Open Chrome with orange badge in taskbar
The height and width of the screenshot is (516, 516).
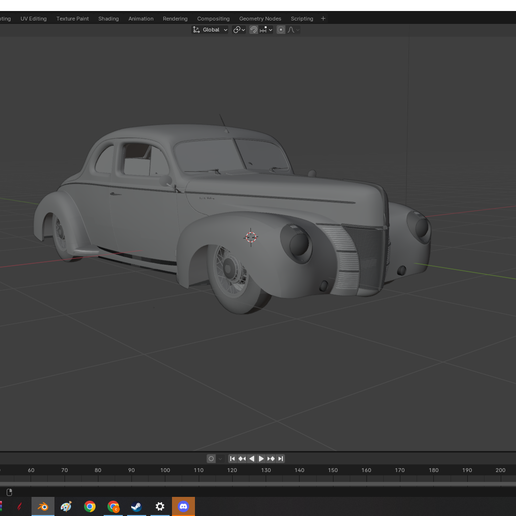point(113,506)
